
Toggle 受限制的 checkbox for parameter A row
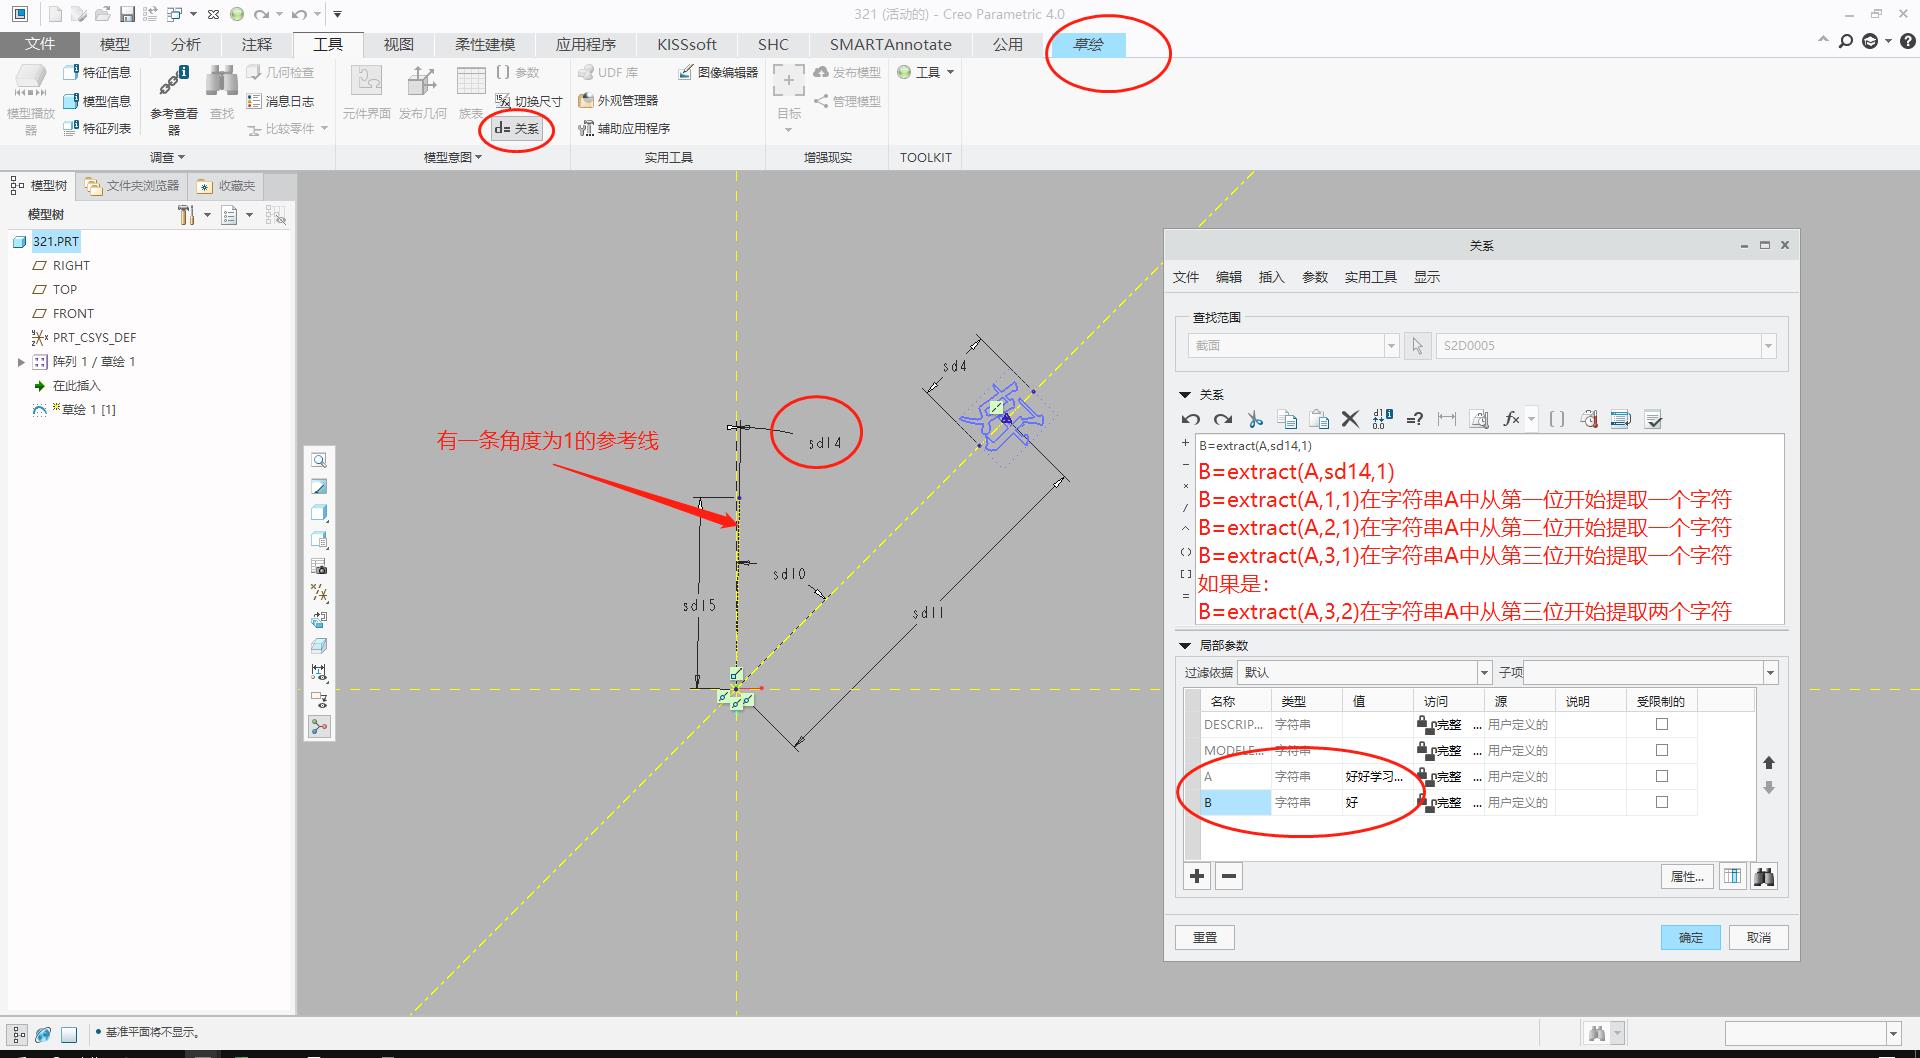[1662, 776]
